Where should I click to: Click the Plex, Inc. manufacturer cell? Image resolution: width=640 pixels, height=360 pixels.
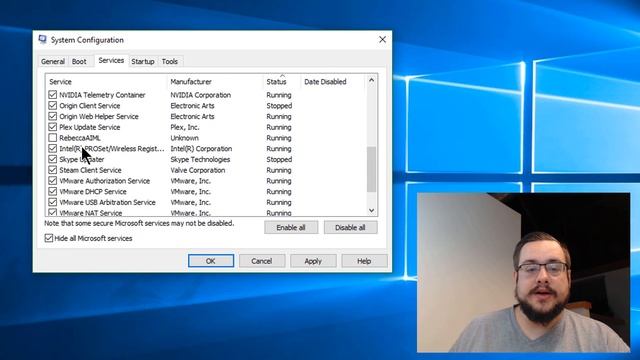tap(185, 127)
